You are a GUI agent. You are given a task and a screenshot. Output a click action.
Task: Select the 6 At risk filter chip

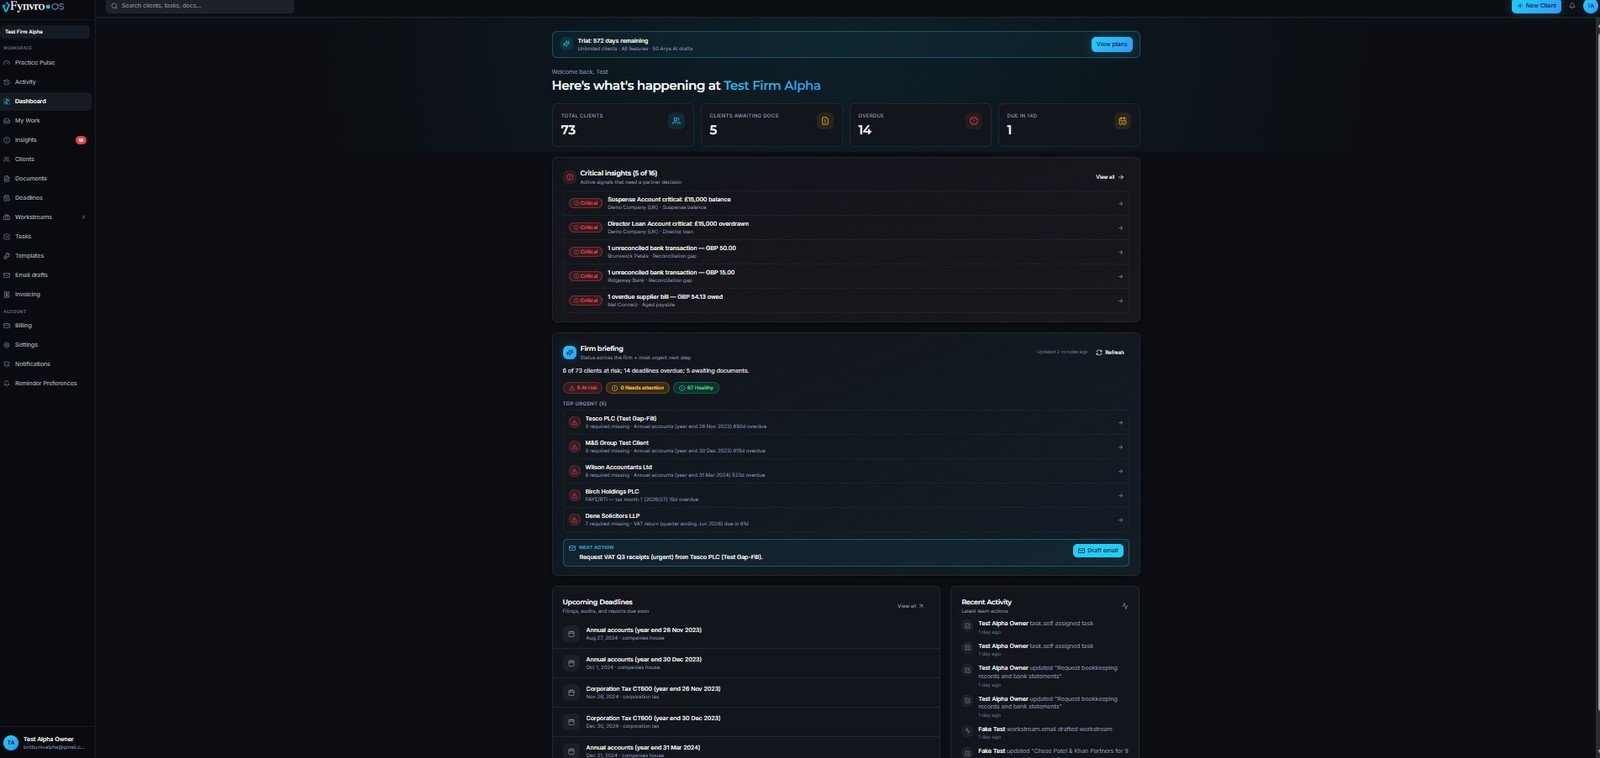coord(582,388)
